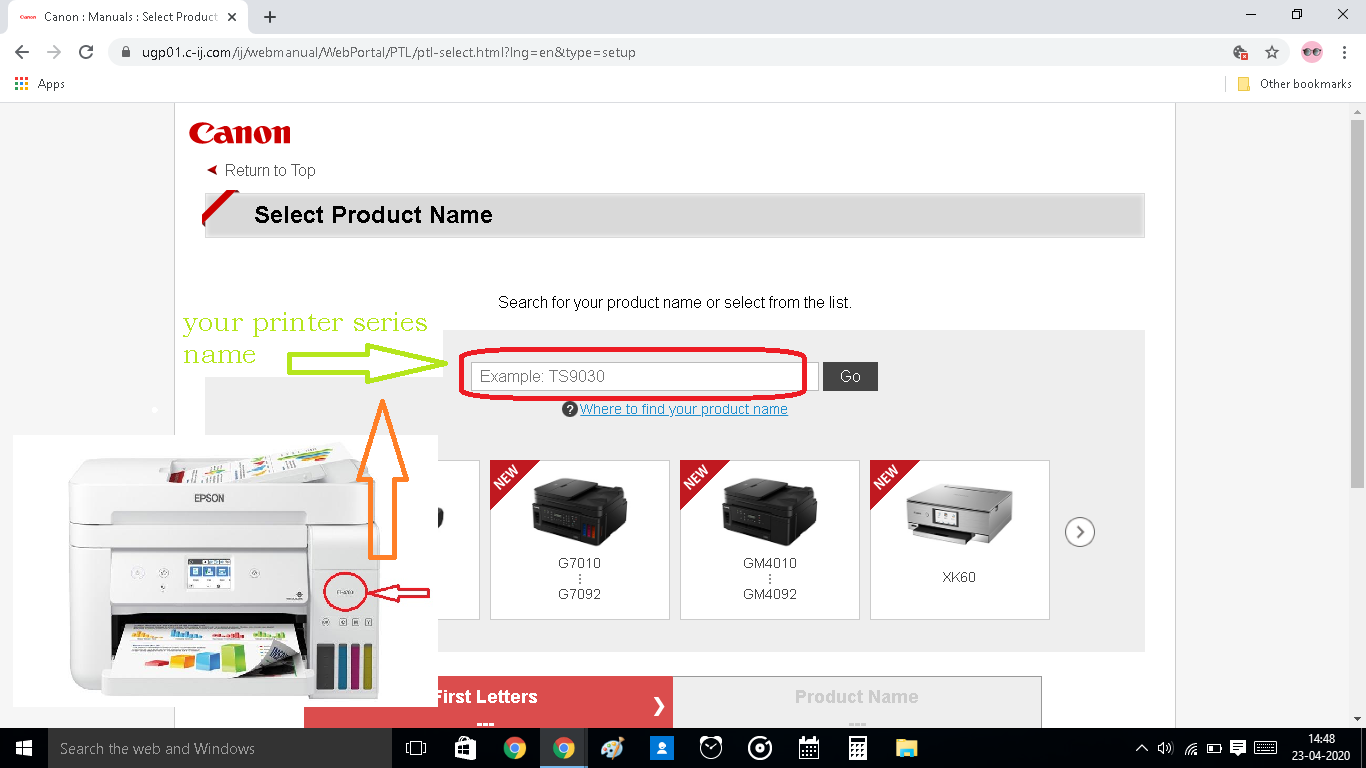The height and width of the screenshot is (768, 1366).
Task: Open the Apps shortcut in bookmarks bar
Action: [40, 84]
